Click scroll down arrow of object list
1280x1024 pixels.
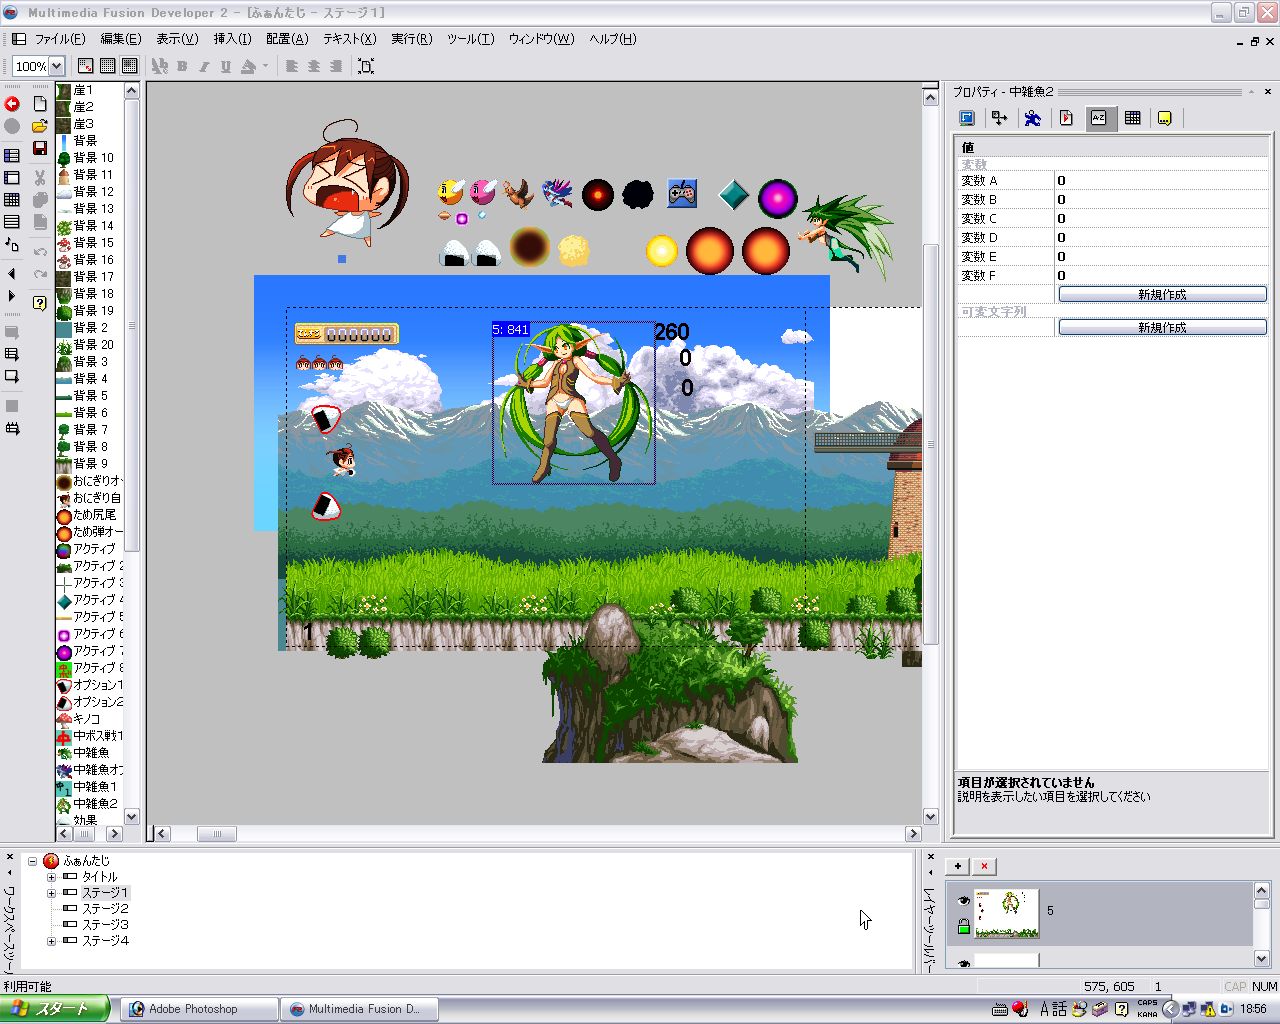[x=131, y=817]
